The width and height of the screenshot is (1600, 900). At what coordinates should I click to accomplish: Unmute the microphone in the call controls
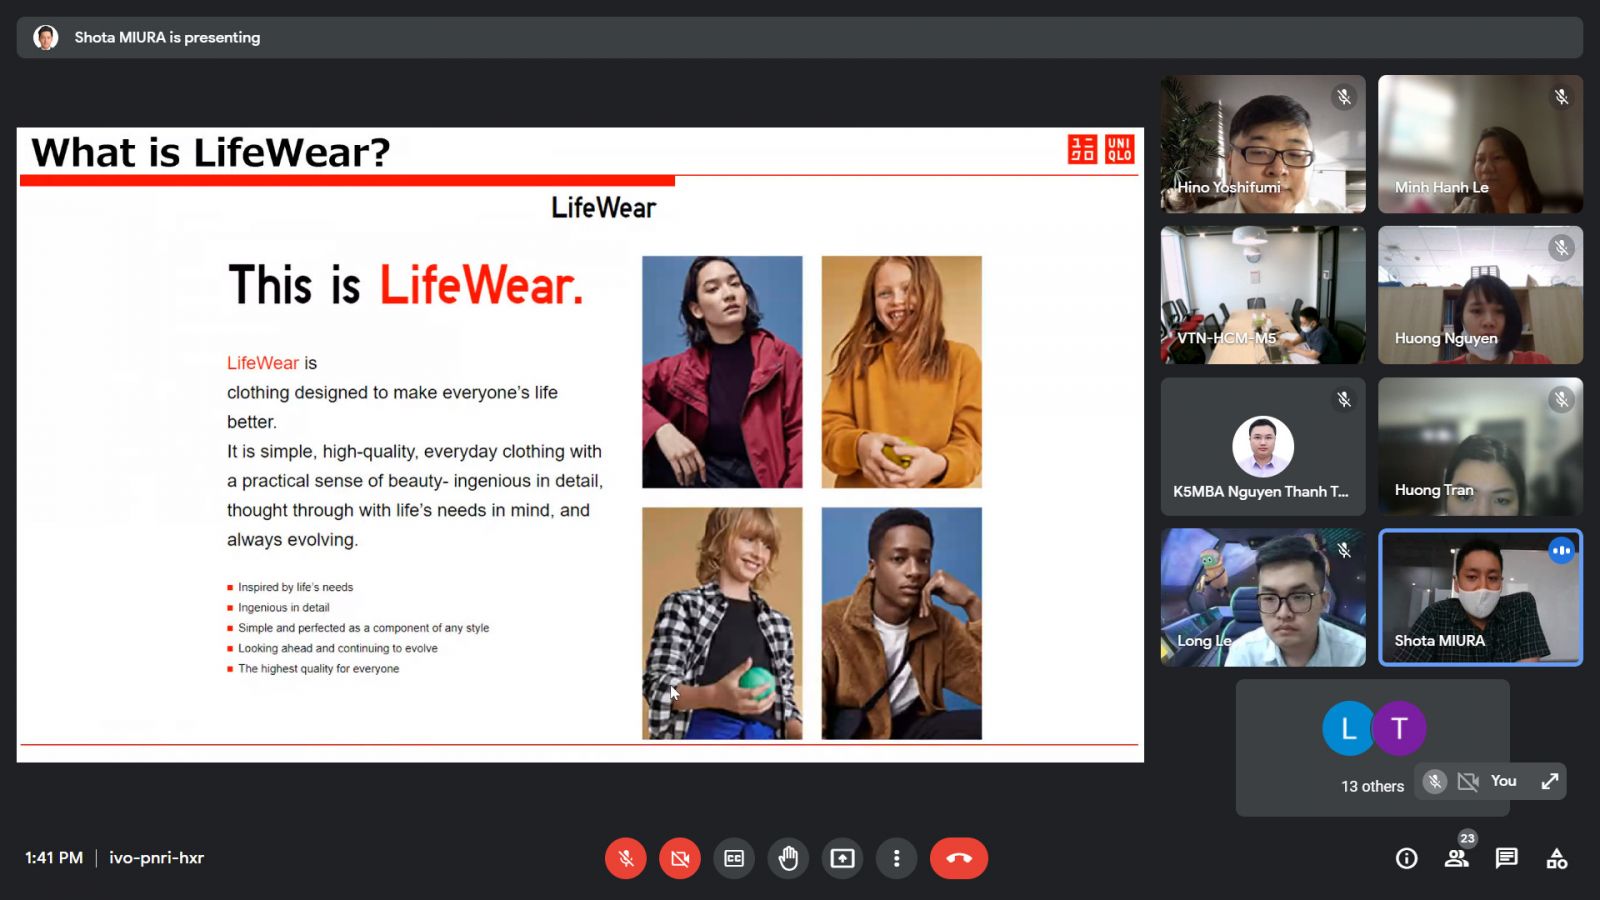point(626,858)
